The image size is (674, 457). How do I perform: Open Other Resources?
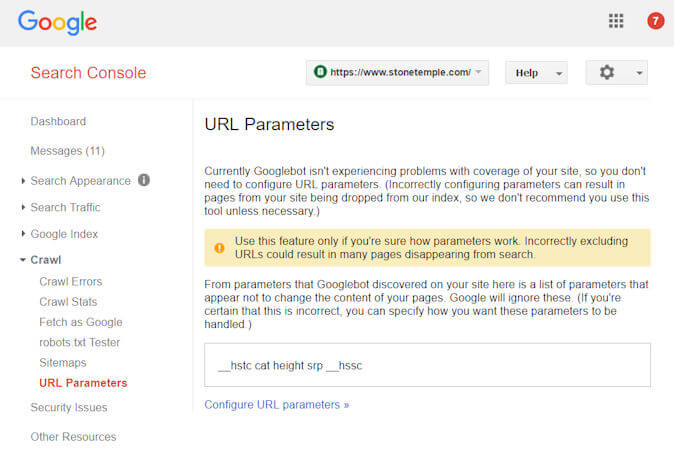tap(73, 437)
